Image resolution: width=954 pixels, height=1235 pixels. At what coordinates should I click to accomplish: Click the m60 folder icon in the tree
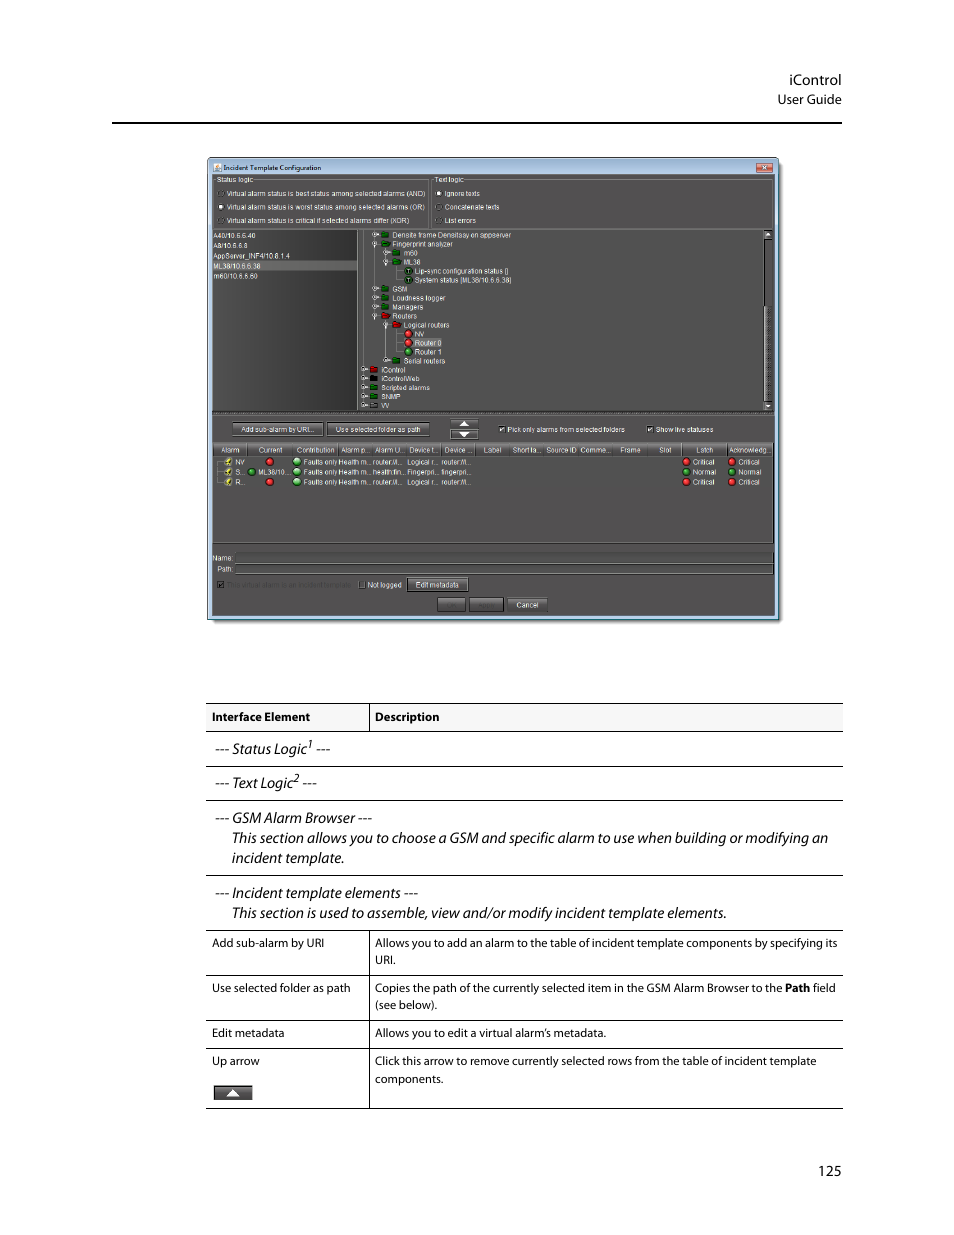click(x=396, y=253)
